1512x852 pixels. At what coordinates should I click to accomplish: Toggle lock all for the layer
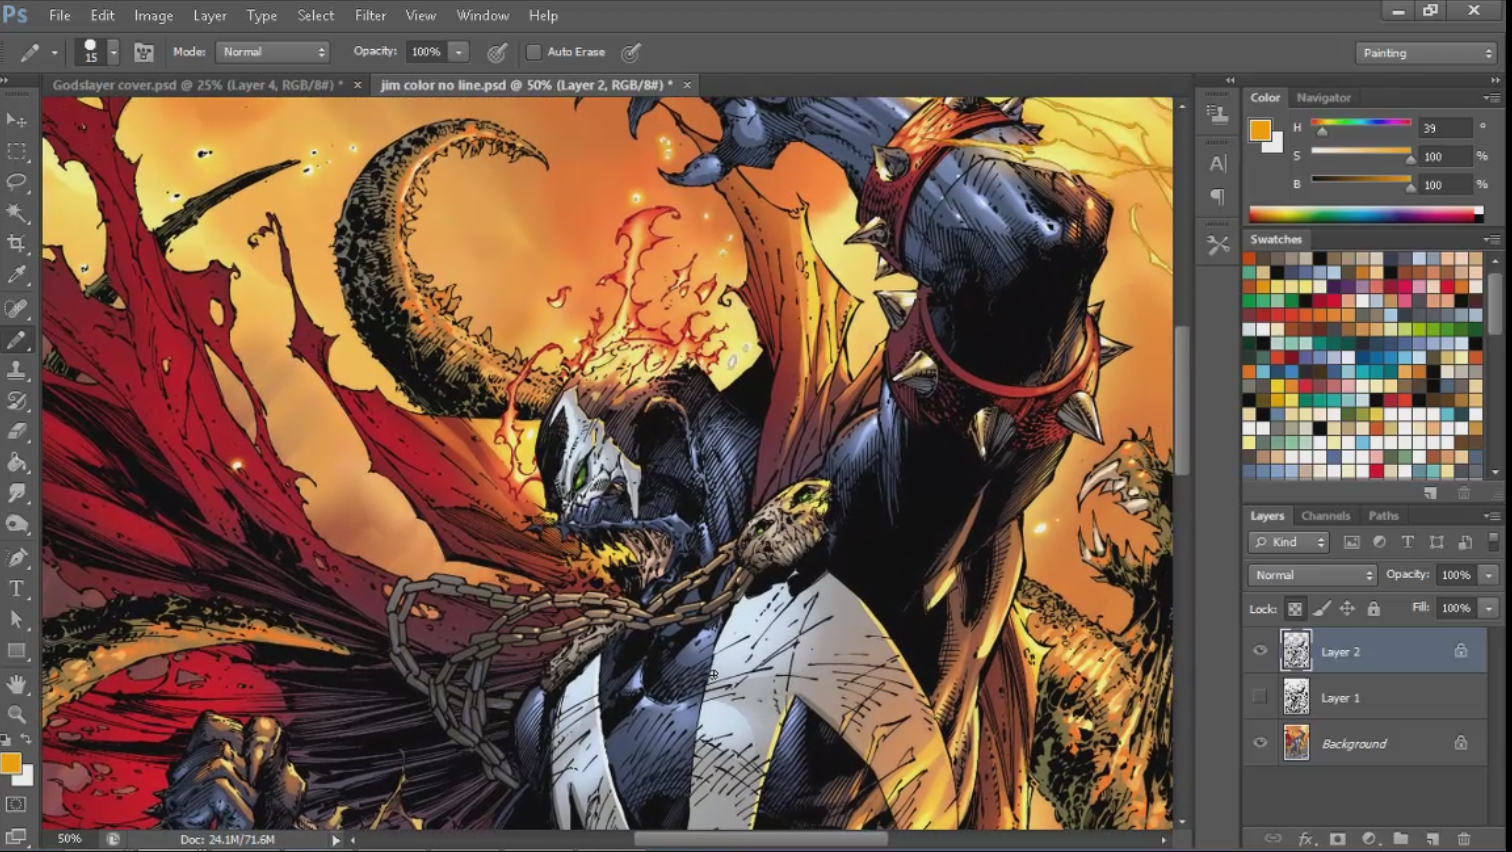coord(1374,608)
